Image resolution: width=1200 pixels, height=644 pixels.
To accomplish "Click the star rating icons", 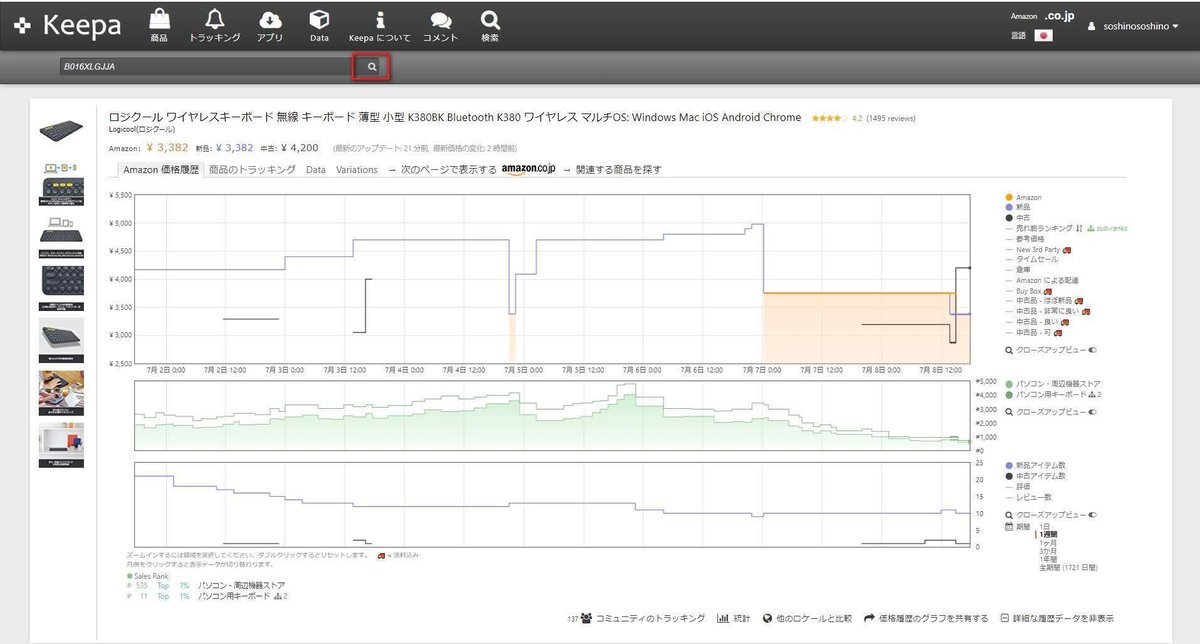I will [829, 118].
